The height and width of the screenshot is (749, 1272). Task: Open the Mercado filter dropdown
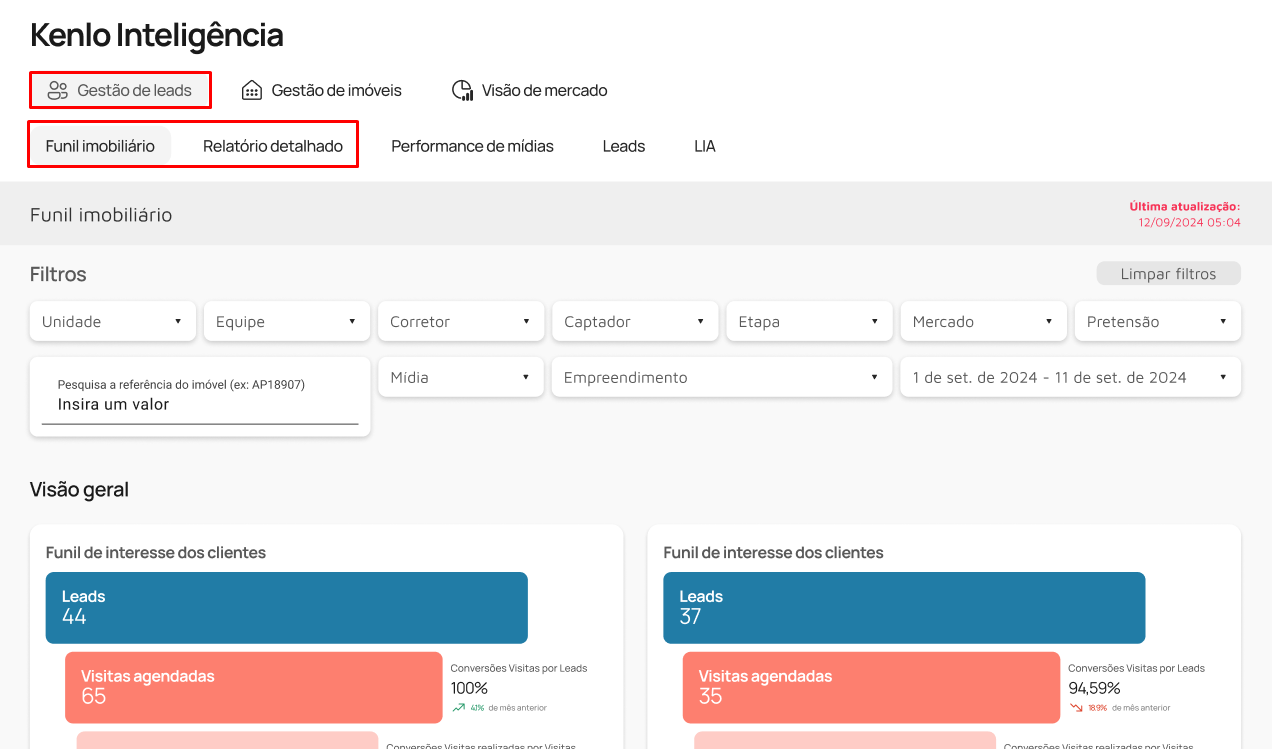pos(983,321)
